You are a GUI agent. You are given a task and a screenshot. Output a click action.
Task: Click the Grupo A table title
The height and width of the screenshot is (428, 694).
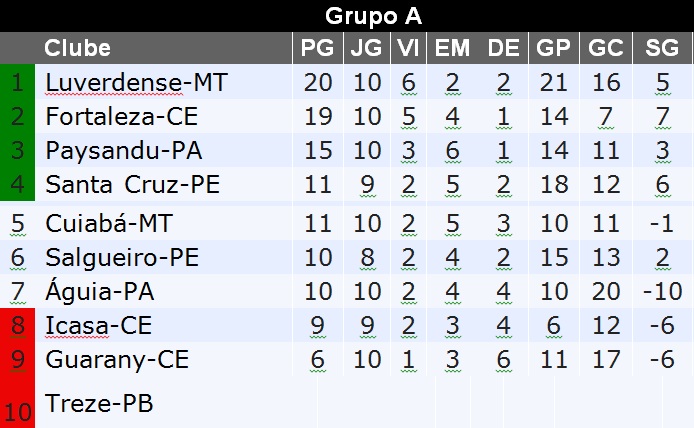pos(373,16)
